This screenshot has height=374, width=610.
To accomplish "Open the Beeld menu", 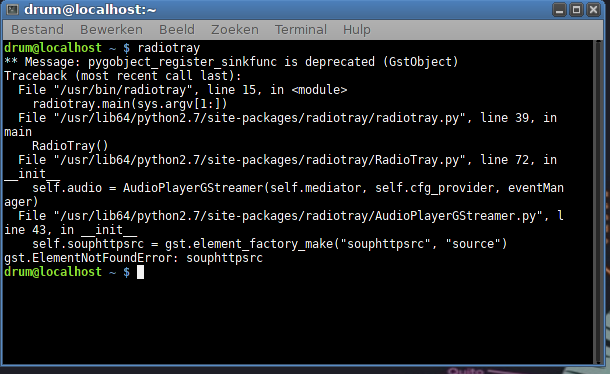I will tap(177, 30).
